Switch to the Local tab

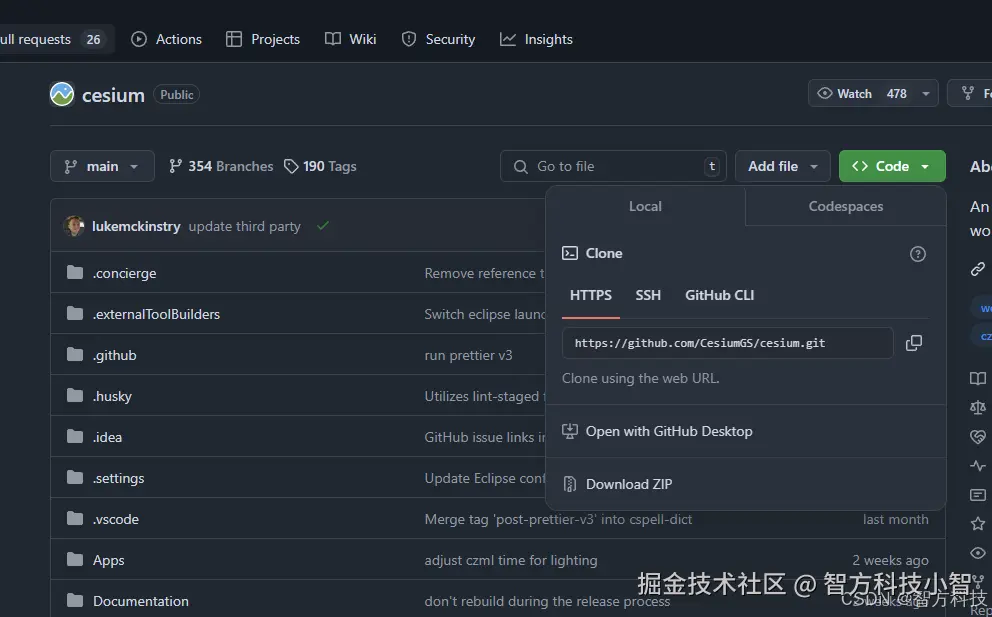coord(645,206)
